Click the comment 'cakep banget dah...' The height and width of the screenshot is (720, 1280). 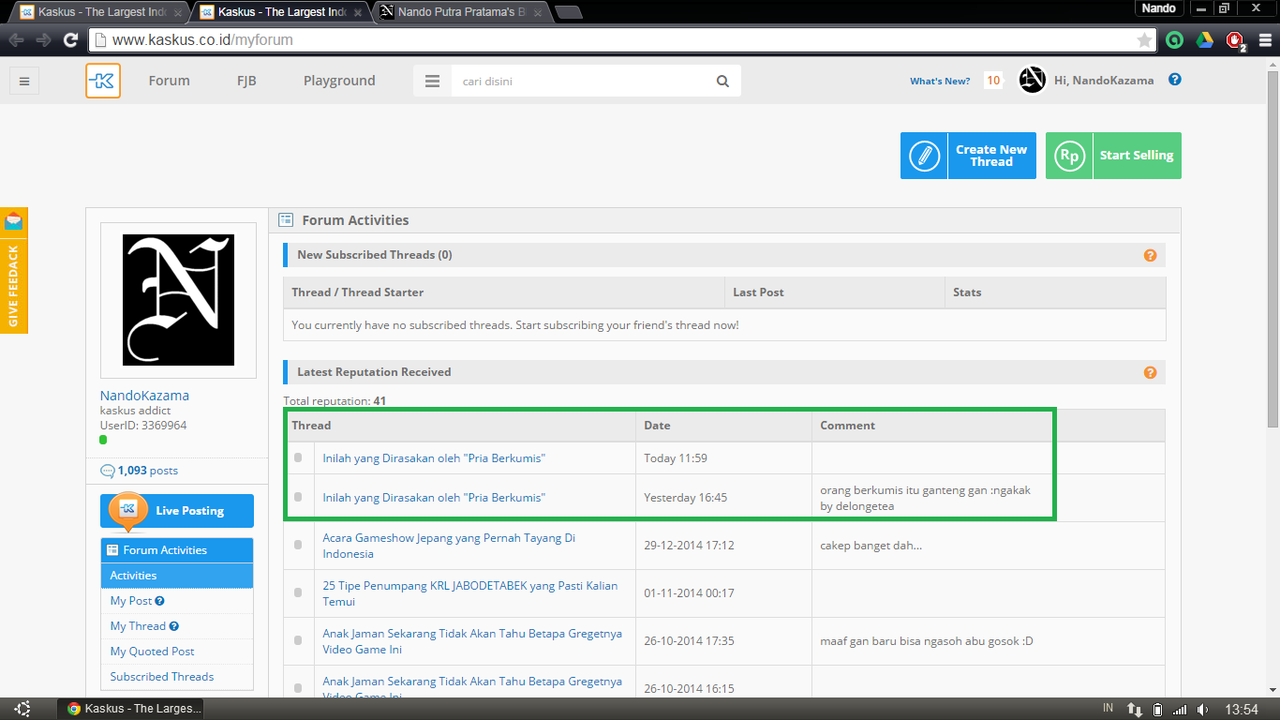871,545
